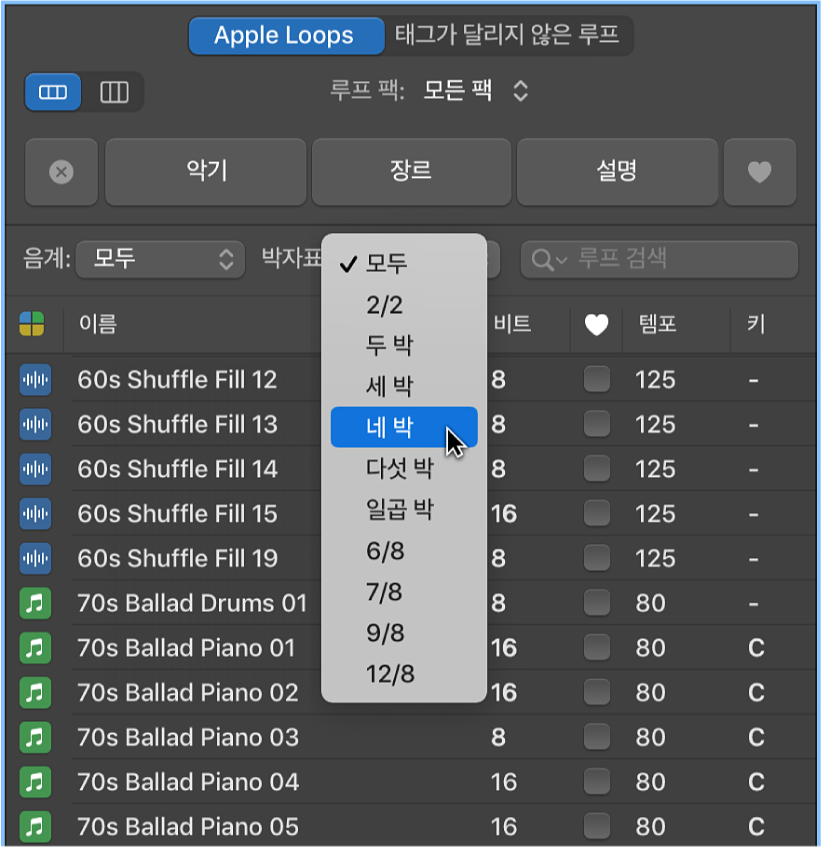The image size is (822, 849).
Task: Click the 악기 instrument button
Action: 206,172
